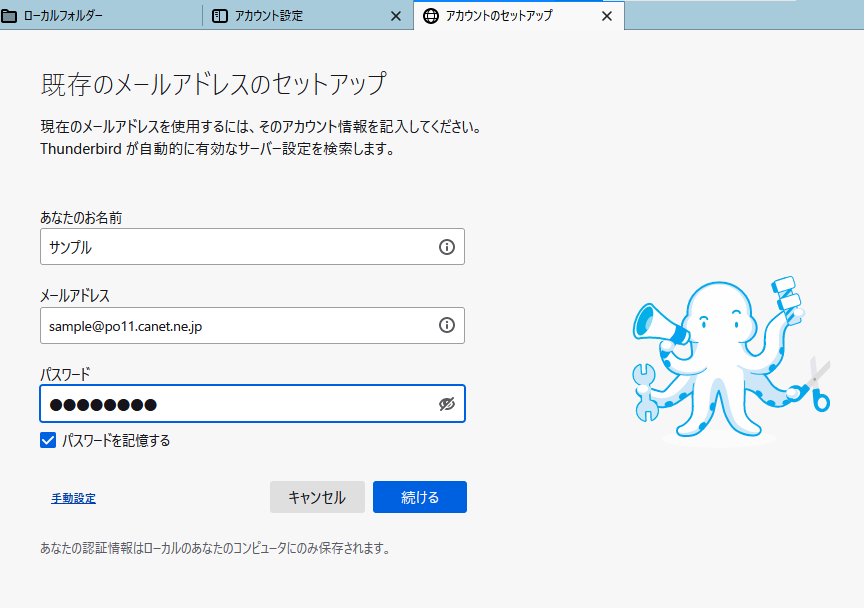Screen dimensions: 864x608
Task: Open the アカウント設定 tab
Action: point(269,16)
